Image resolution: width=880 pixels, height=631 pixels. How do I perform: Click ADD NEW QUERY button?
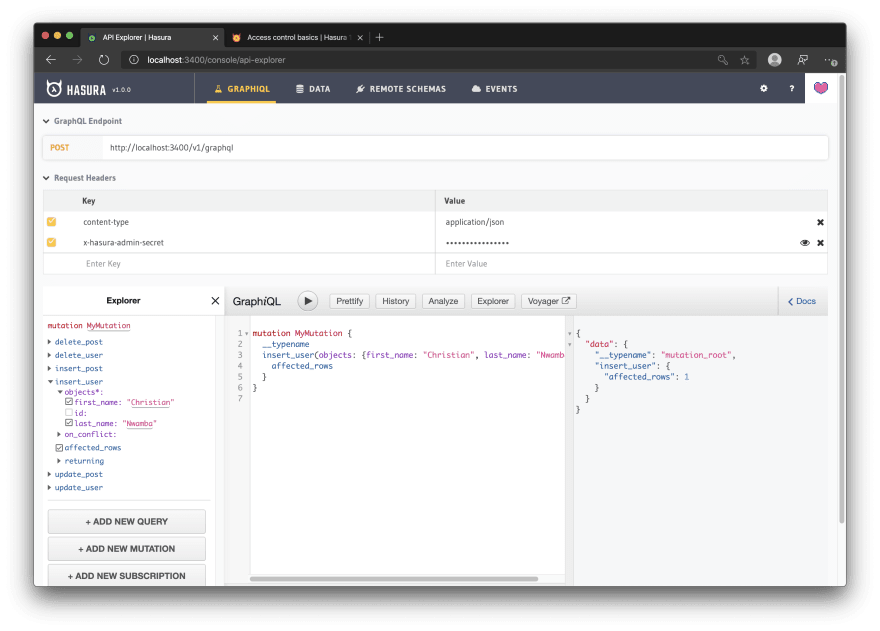[126, 522]
